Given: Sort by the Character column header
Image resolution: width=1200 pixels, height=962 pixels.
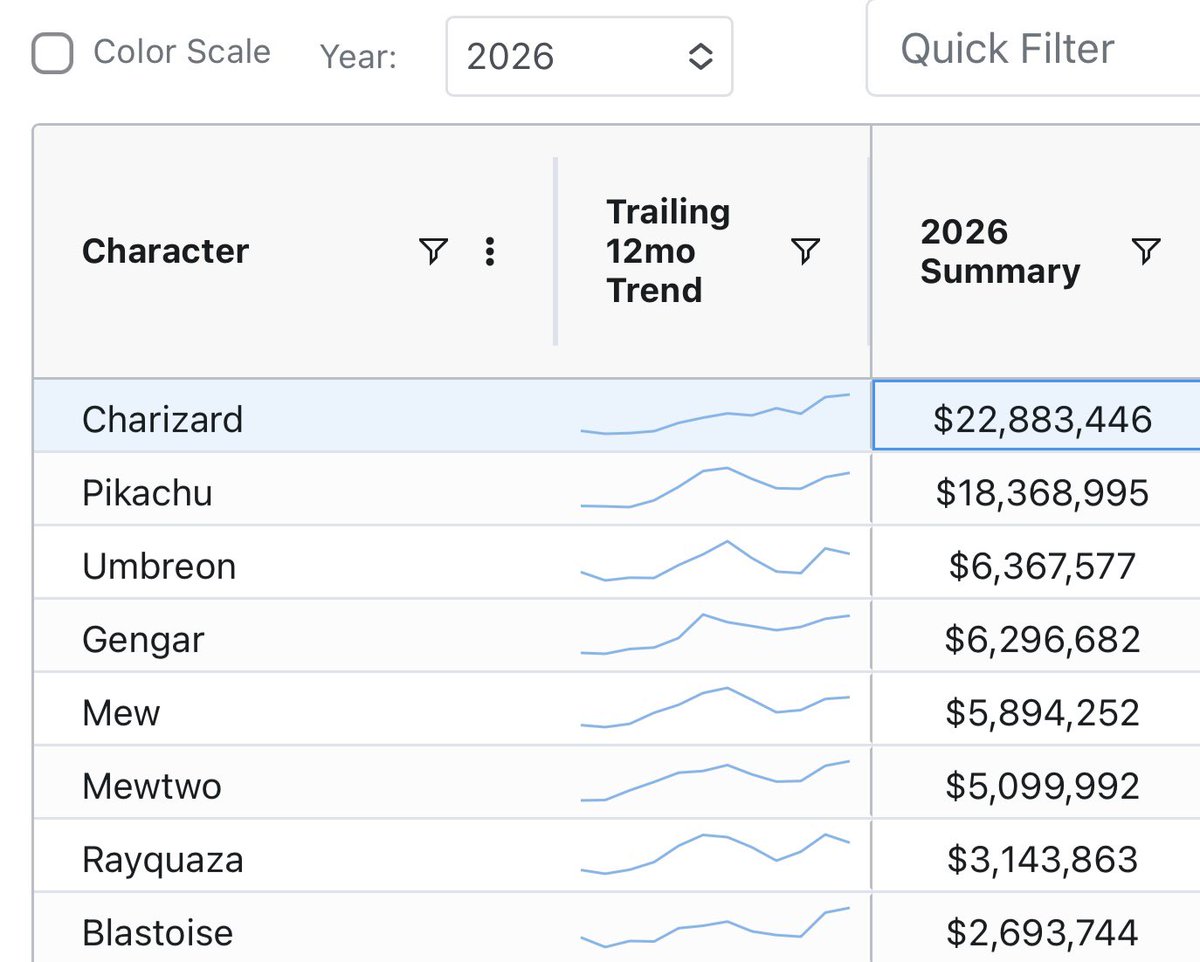Looking at the screenshot, I should click(165, 251).
